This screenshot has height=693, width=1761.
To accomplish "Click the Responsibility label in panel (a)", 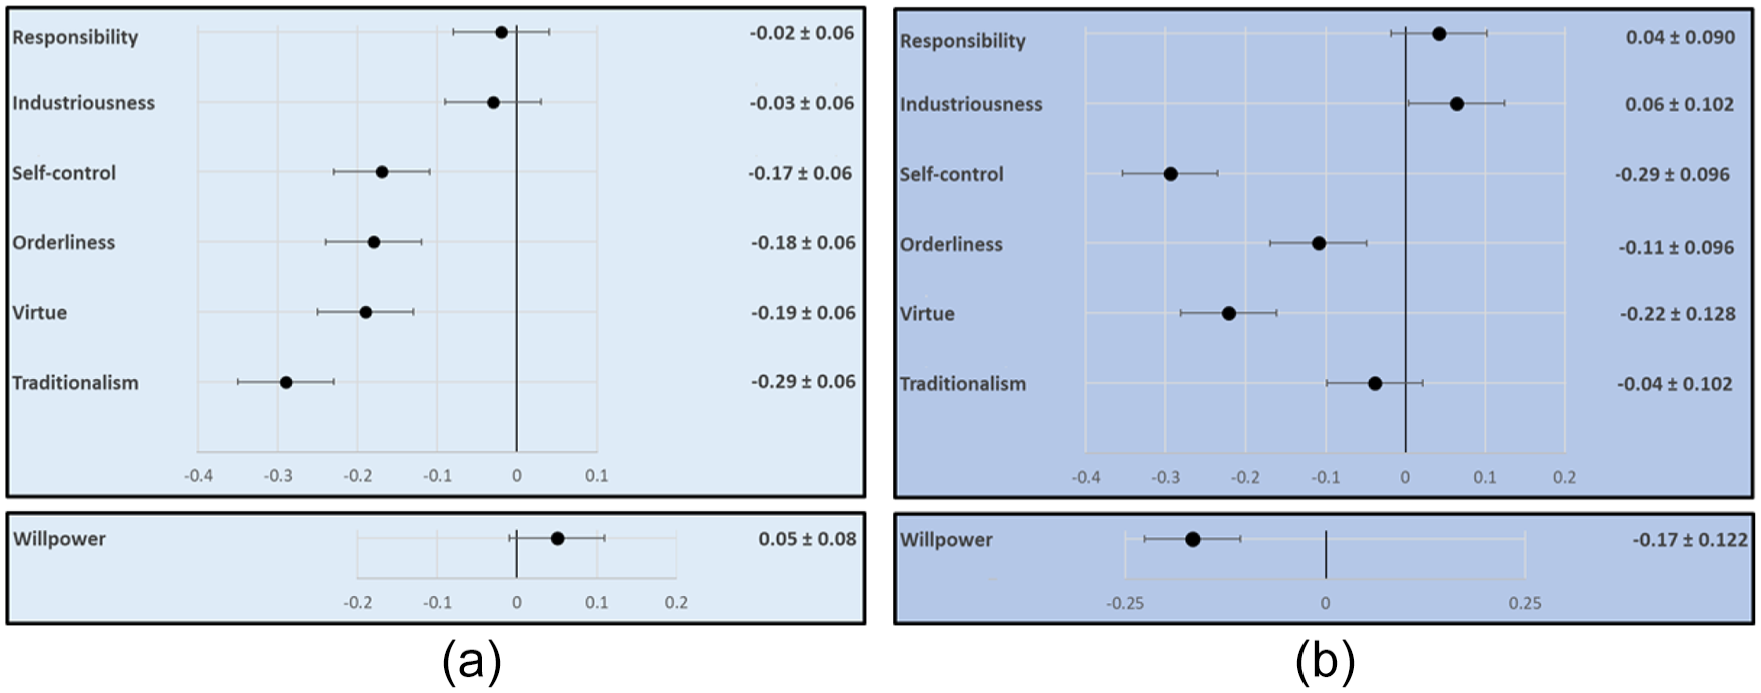I will tap(75, 38).
